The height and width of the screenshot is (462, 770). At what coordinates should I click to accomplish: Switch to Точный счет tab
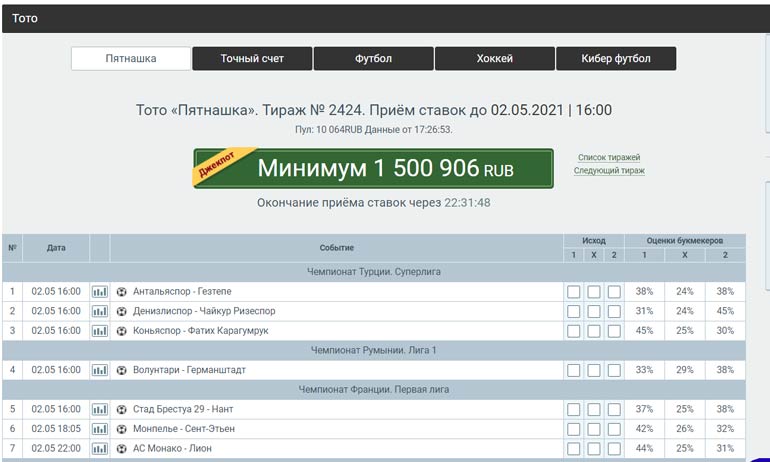tap(252, 58)
